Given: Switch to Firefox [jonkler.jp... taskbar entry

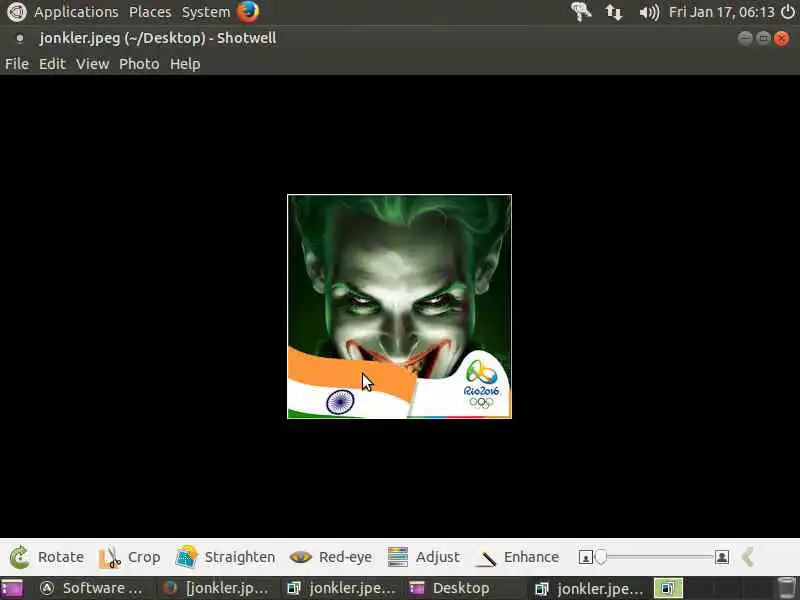Looking at the screenshot, I should click(x=216, y=588).
